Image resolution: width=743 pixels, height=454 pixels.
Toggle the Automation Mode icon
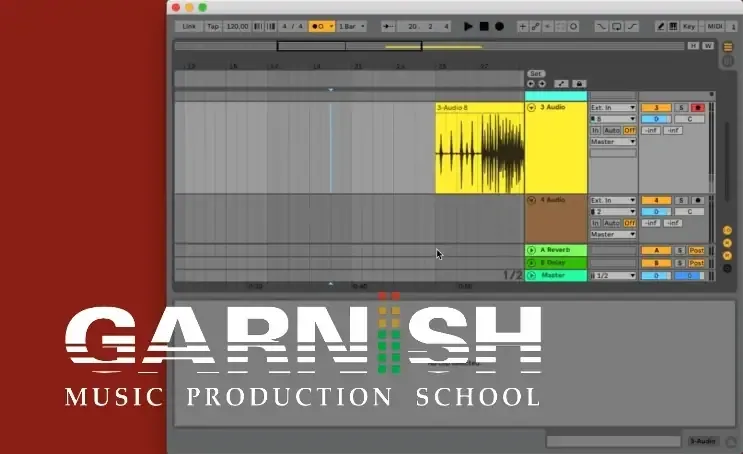coord(561,84)
